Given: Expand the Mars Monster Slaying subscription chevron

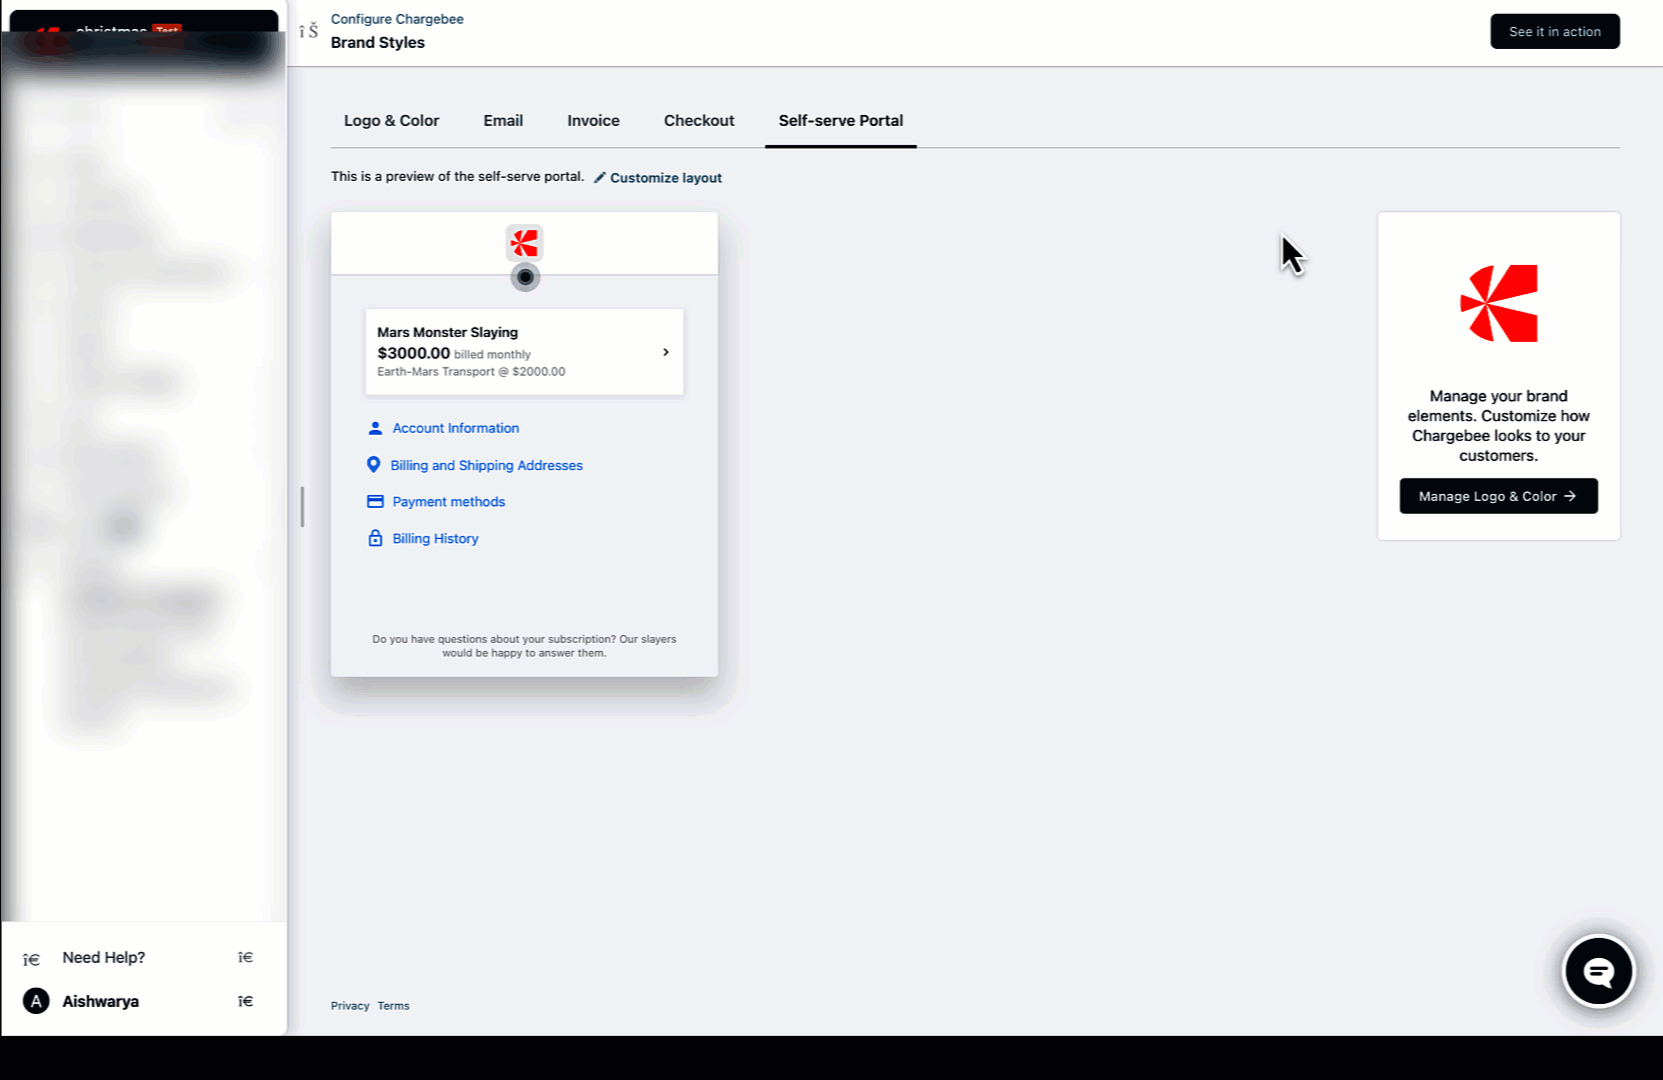Looking at the screenshot, I should click(666, 352).
